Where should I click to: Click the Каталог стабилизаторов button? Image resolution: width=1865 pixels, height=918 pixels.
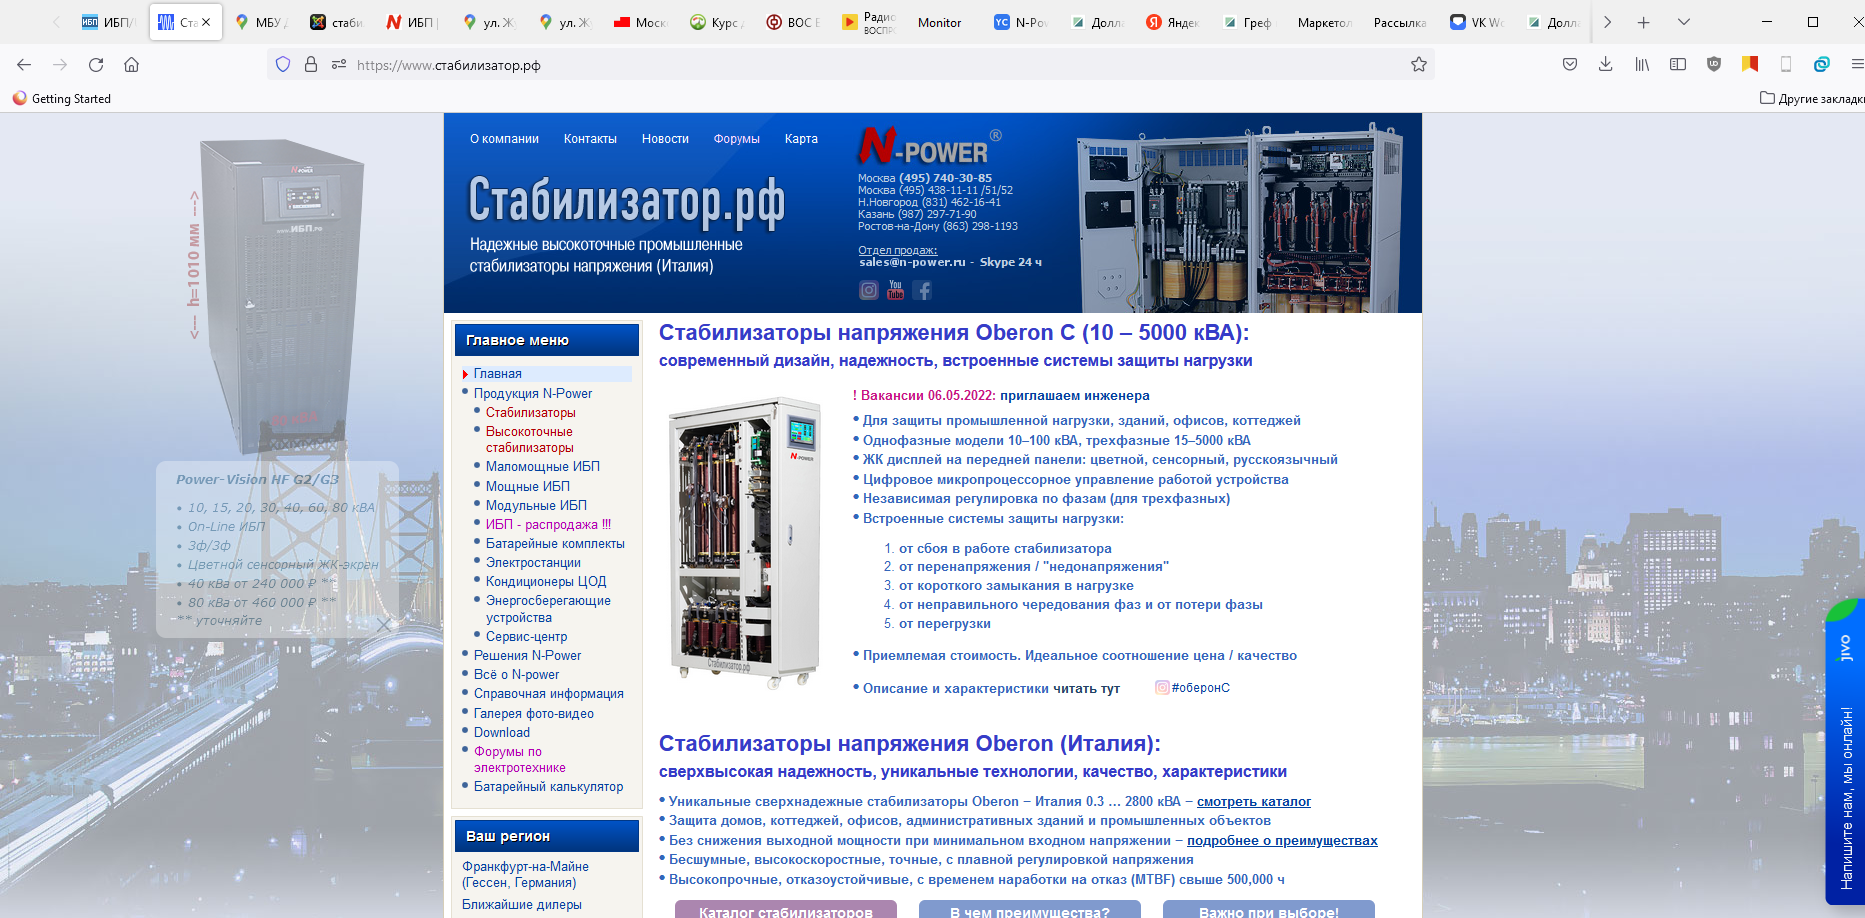coord(786,909)
